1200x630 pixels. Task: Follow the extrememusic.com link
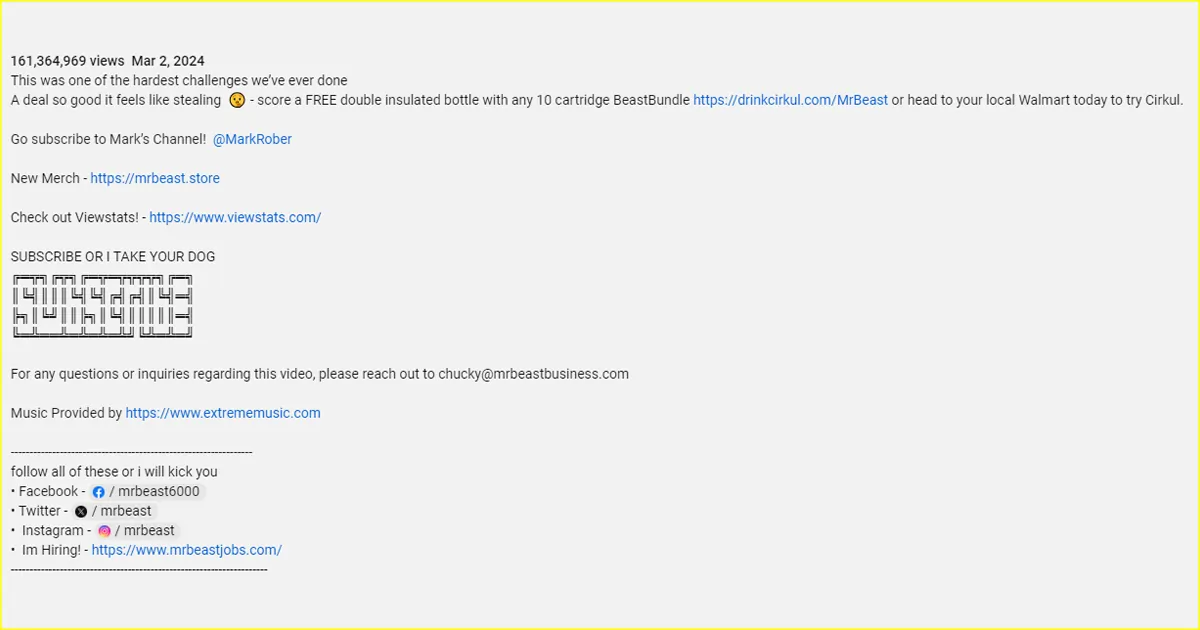coord(223,413)
